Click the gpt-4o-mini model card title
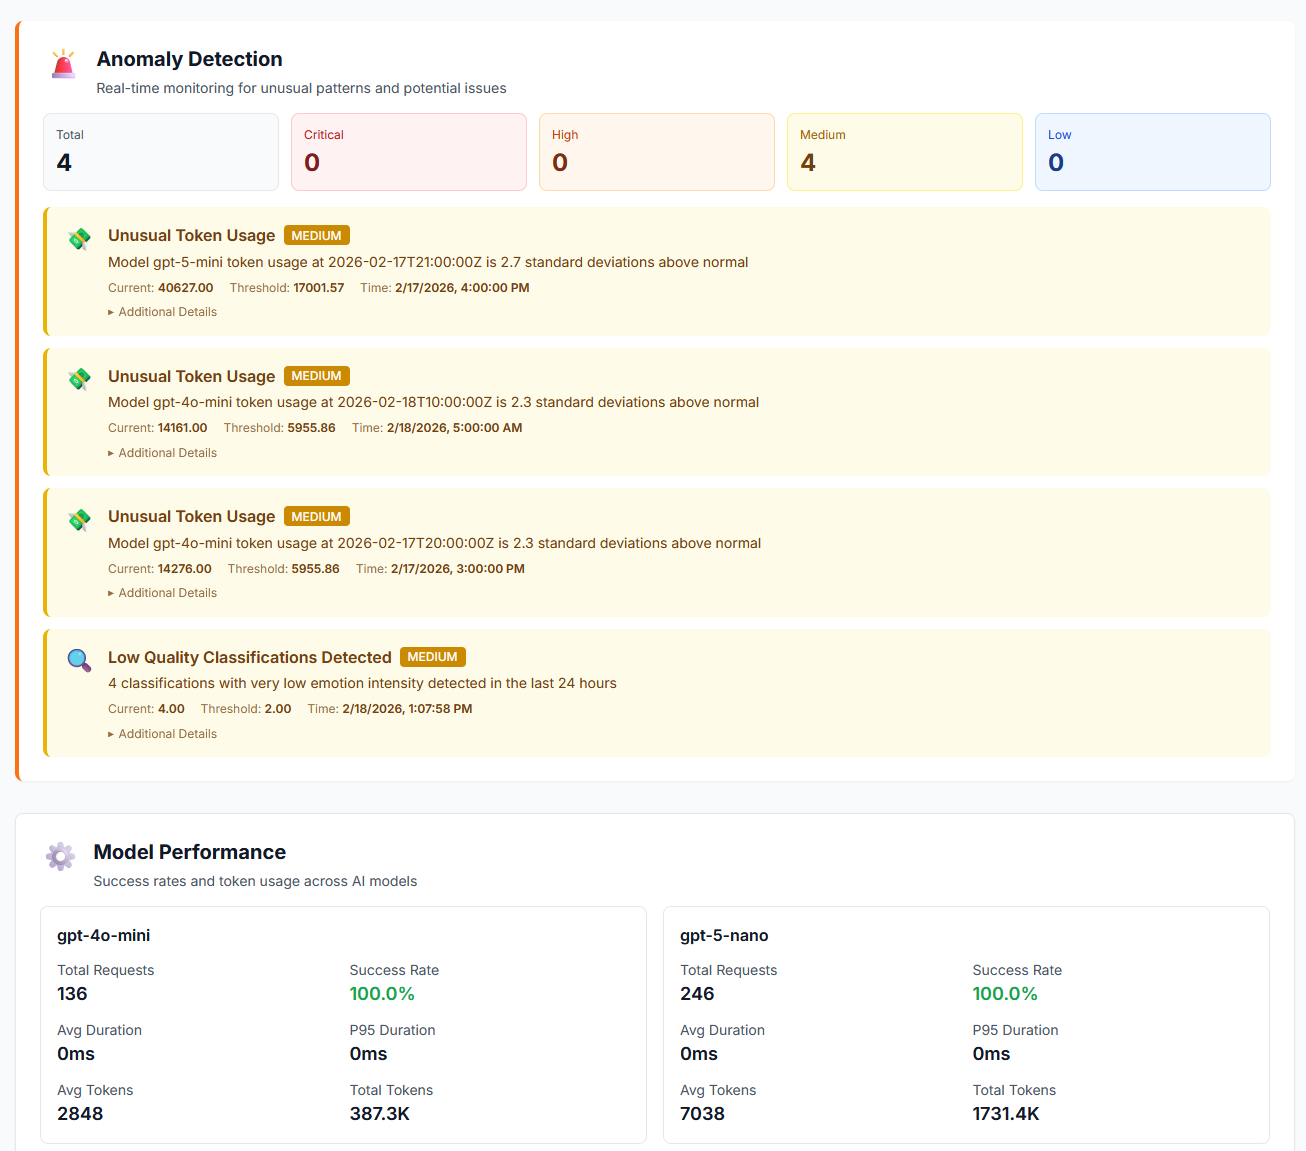 point(104,935)
